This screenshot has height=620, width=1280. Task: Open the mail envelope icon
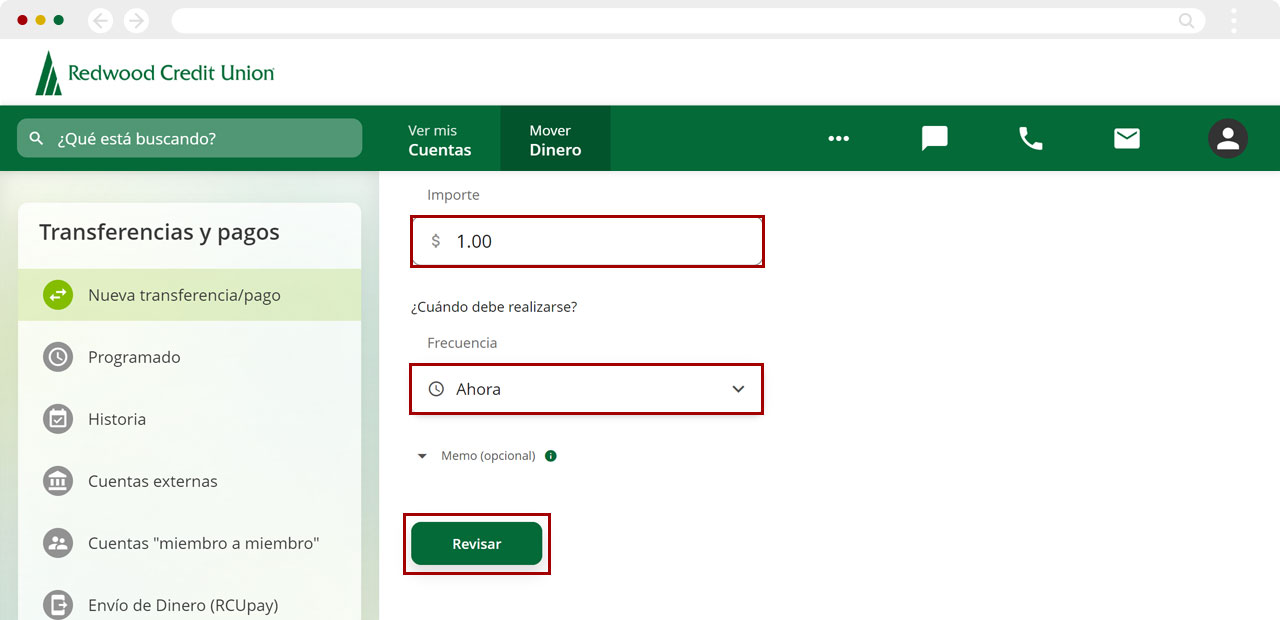1126,138
